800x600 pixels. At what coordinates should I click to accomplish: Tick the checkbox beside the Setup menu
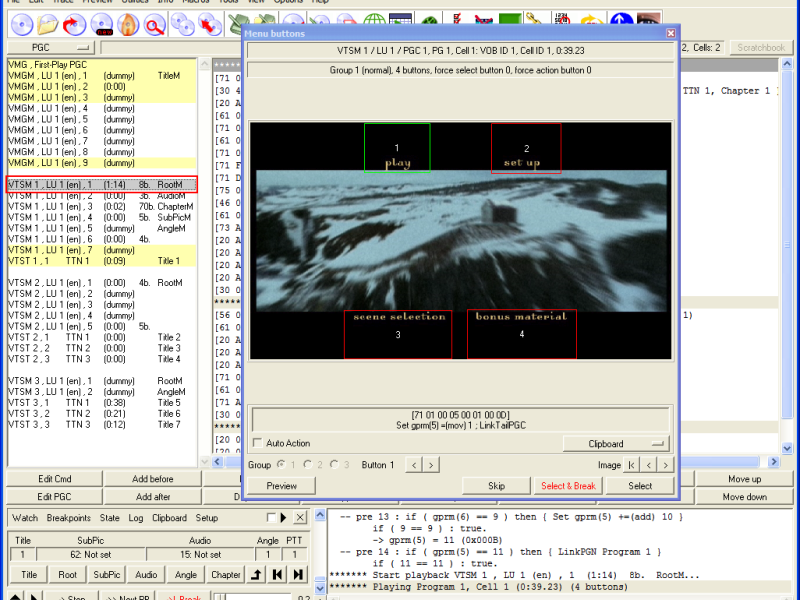[x=271, y=518]
